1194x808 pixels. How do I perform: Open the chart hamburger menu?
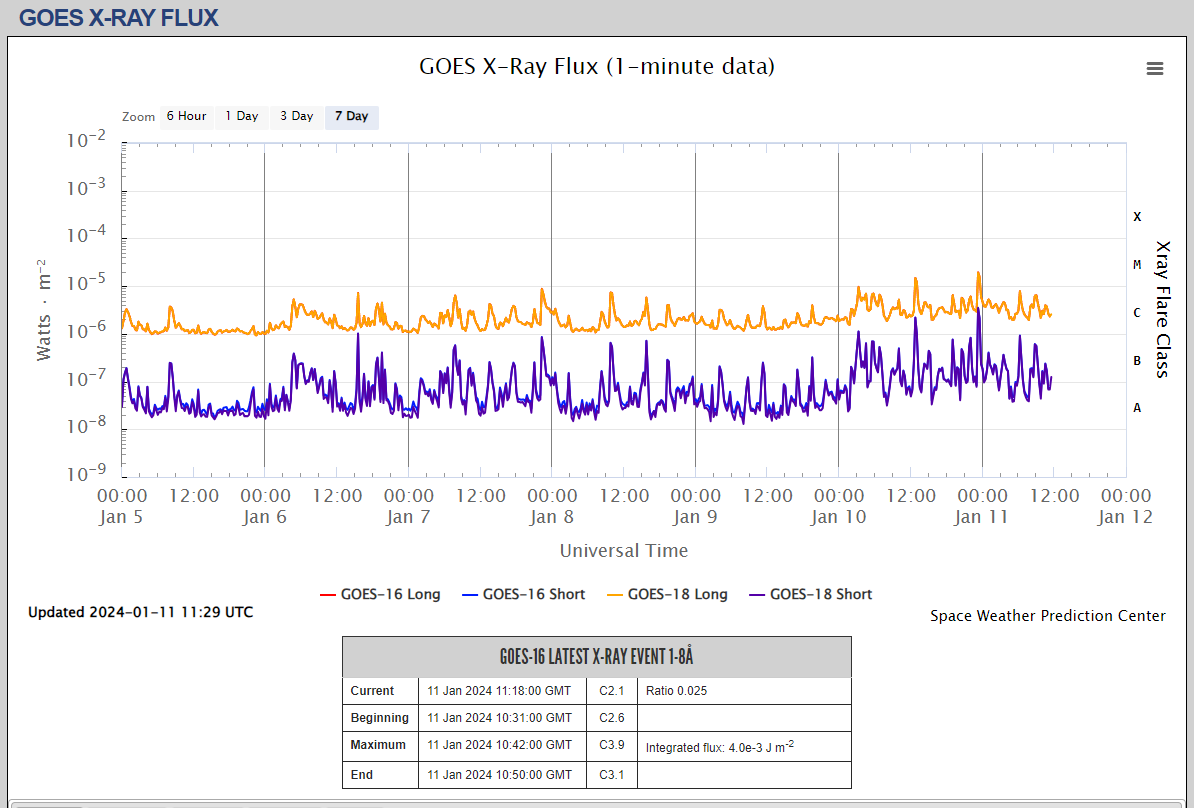pos(1155,68)
